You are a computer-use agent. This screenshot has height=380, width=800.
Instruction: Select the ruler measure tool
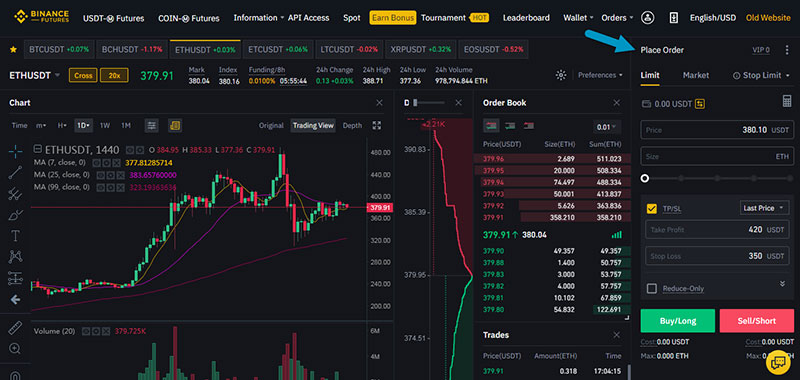pyautogui.click(x=15, y=328)
